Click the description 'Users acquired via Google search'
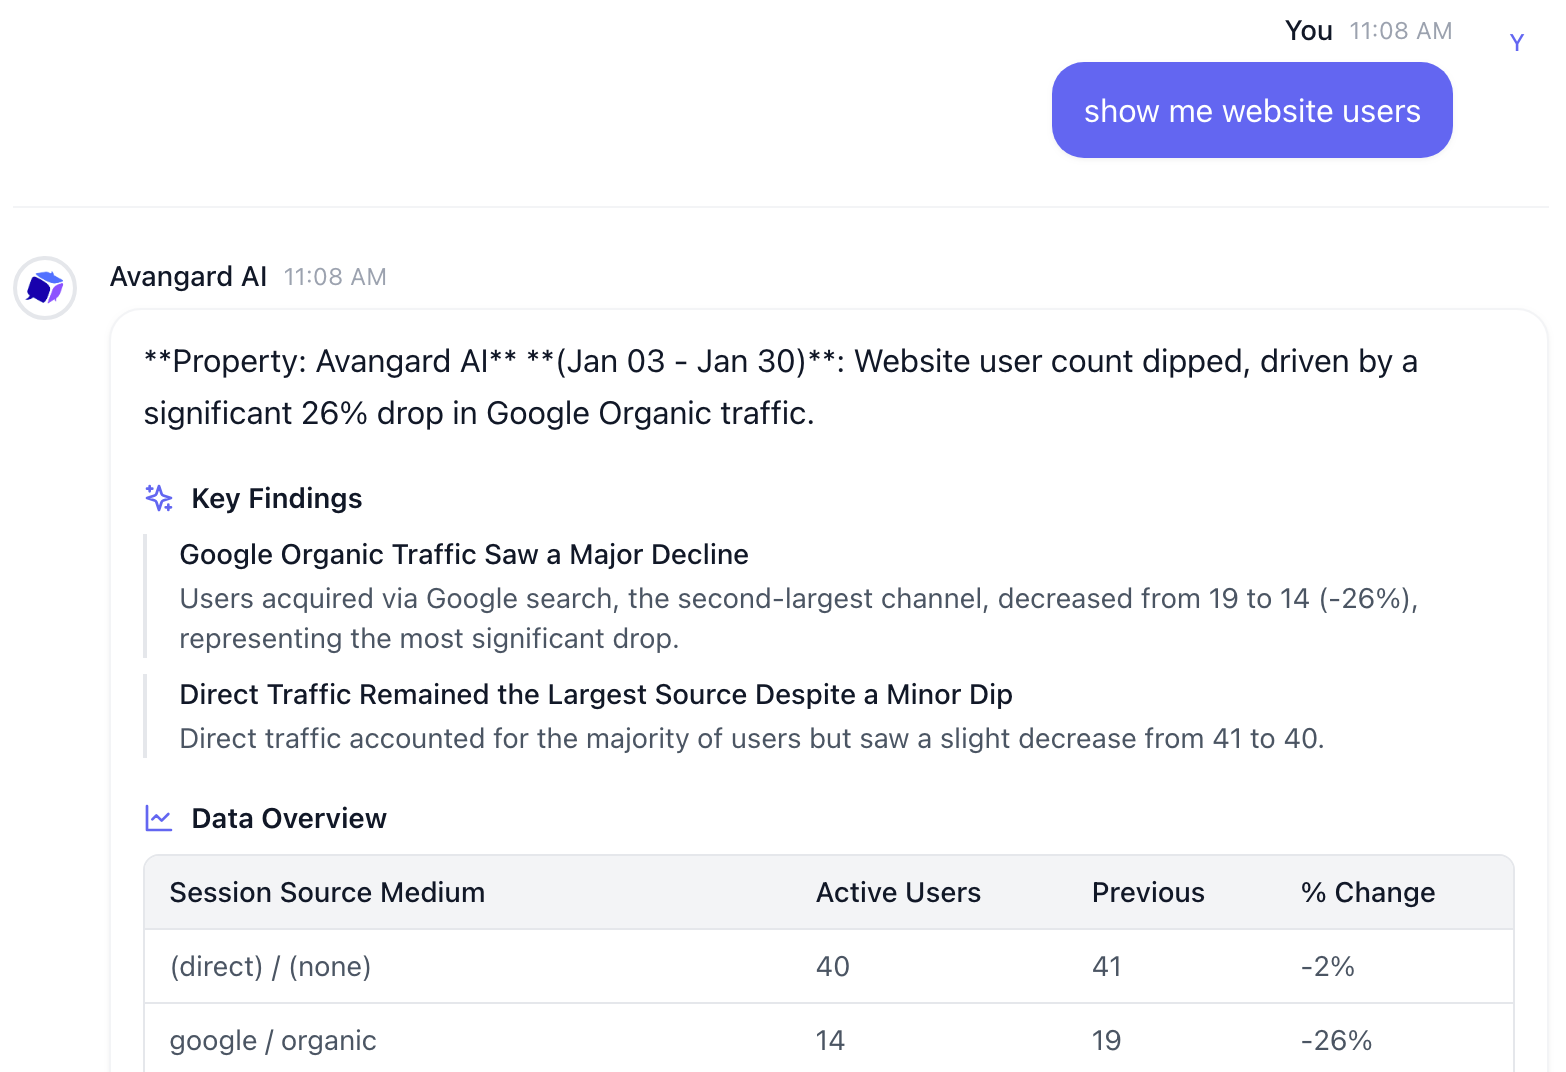1566x1072 pixels. pyautogui.click(x=799, y=618)
